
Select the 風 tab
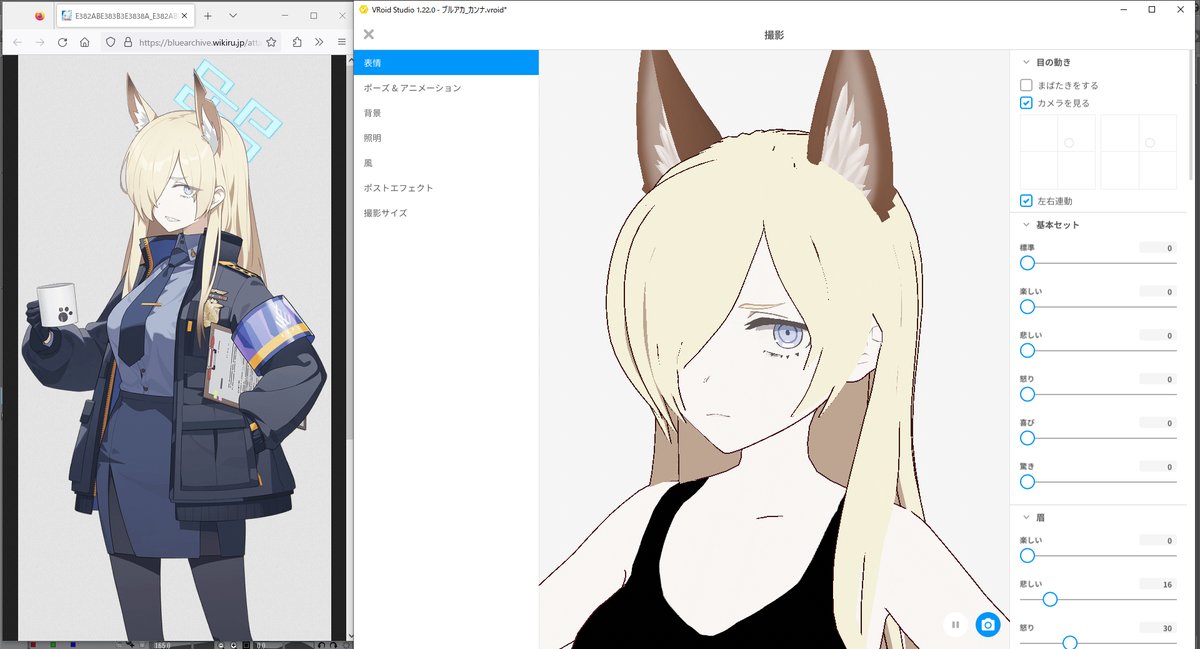tap(446, 162)
